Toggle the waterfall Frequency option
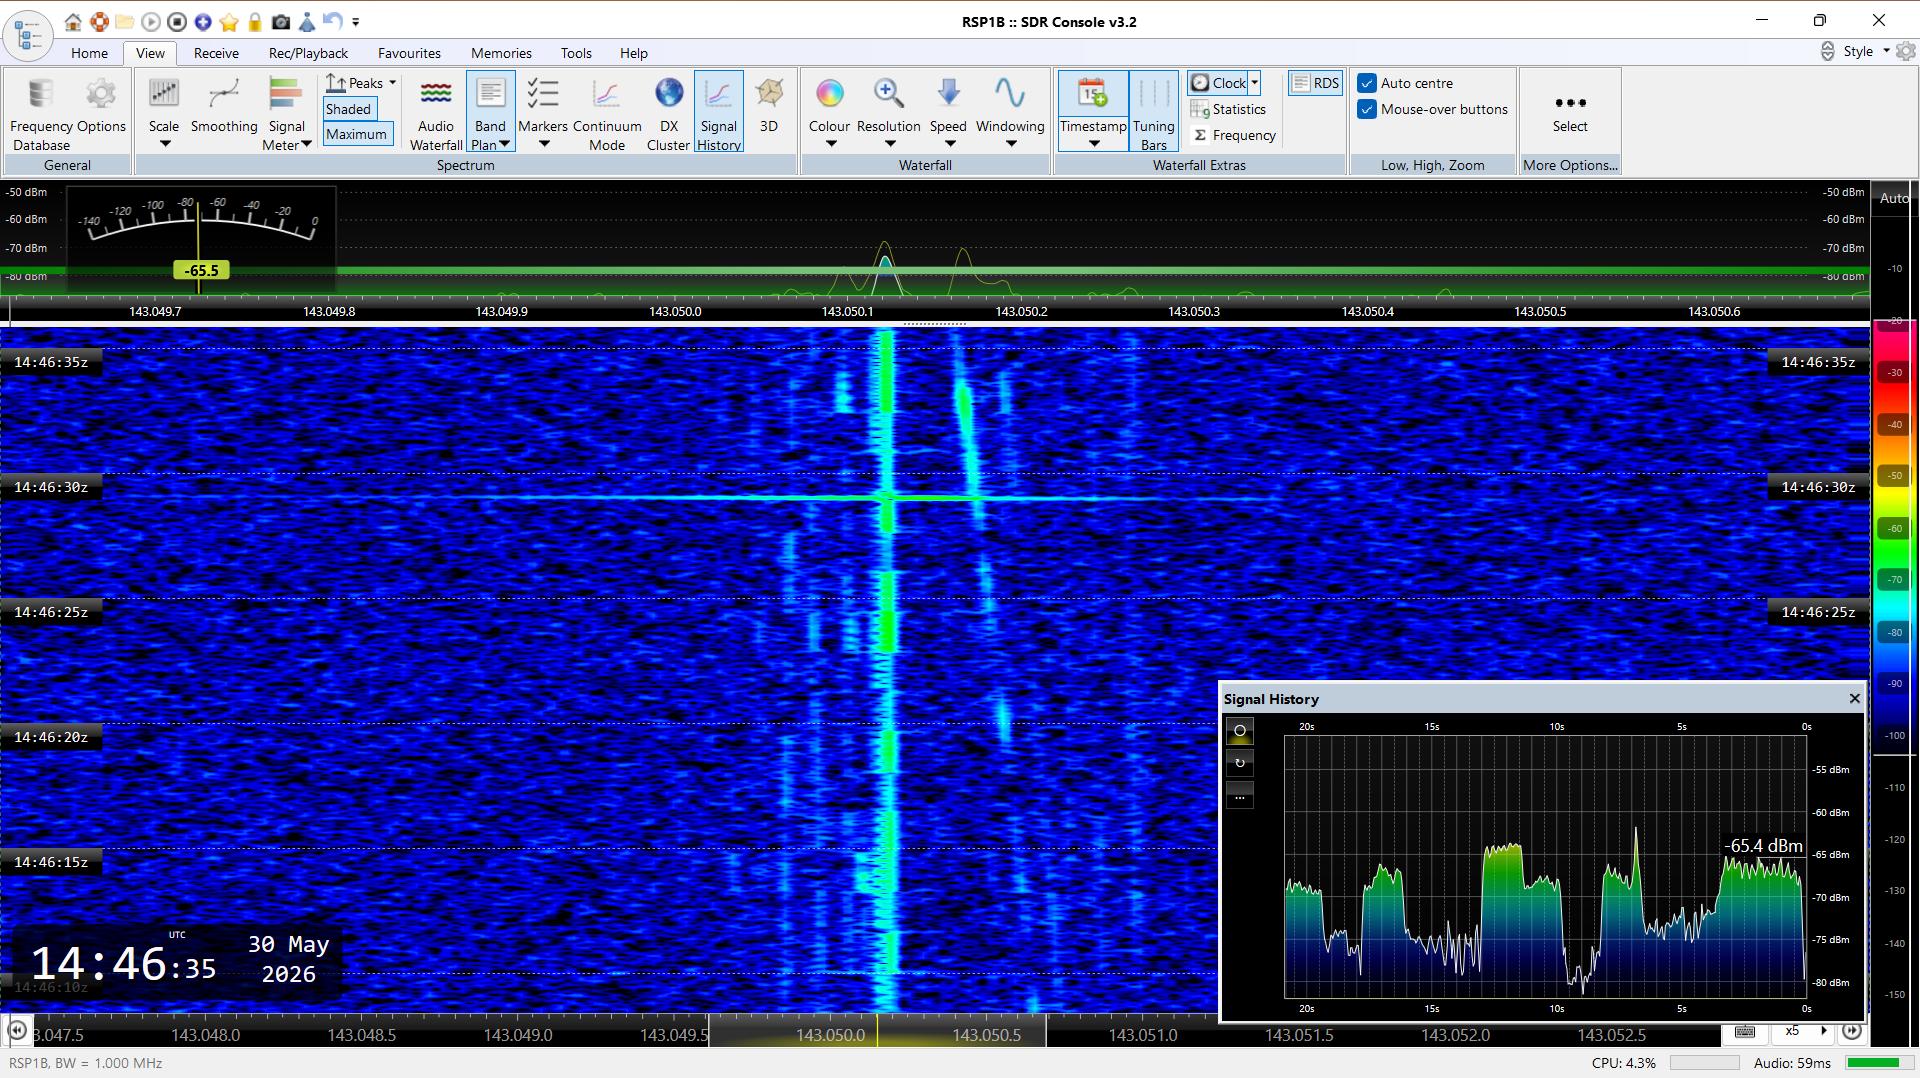This screenshot has height=1078, width=1920. (1234, 135)
